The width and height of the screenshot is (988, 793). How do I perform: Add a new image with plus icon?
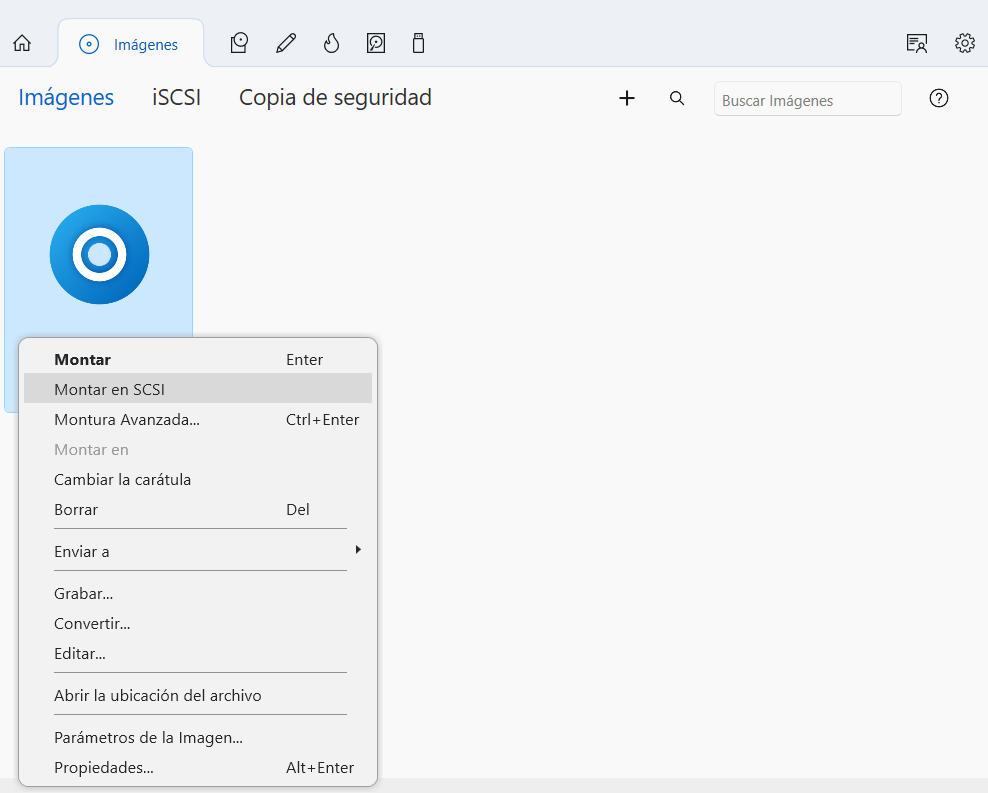(627, 98)
